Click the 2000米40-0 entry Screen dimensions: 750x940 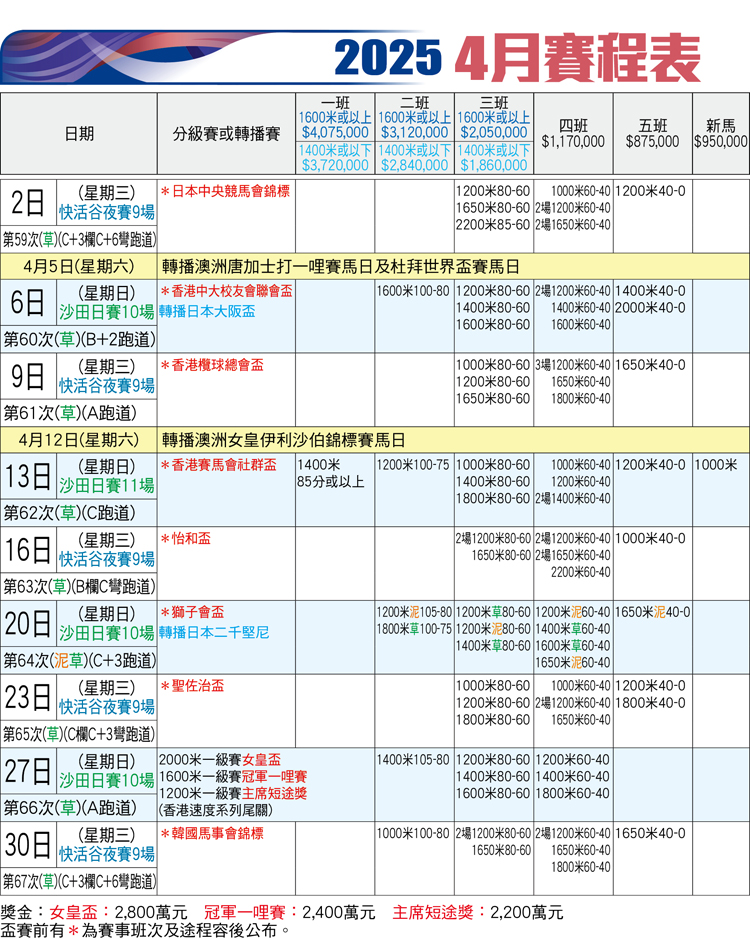coord(650,308)
